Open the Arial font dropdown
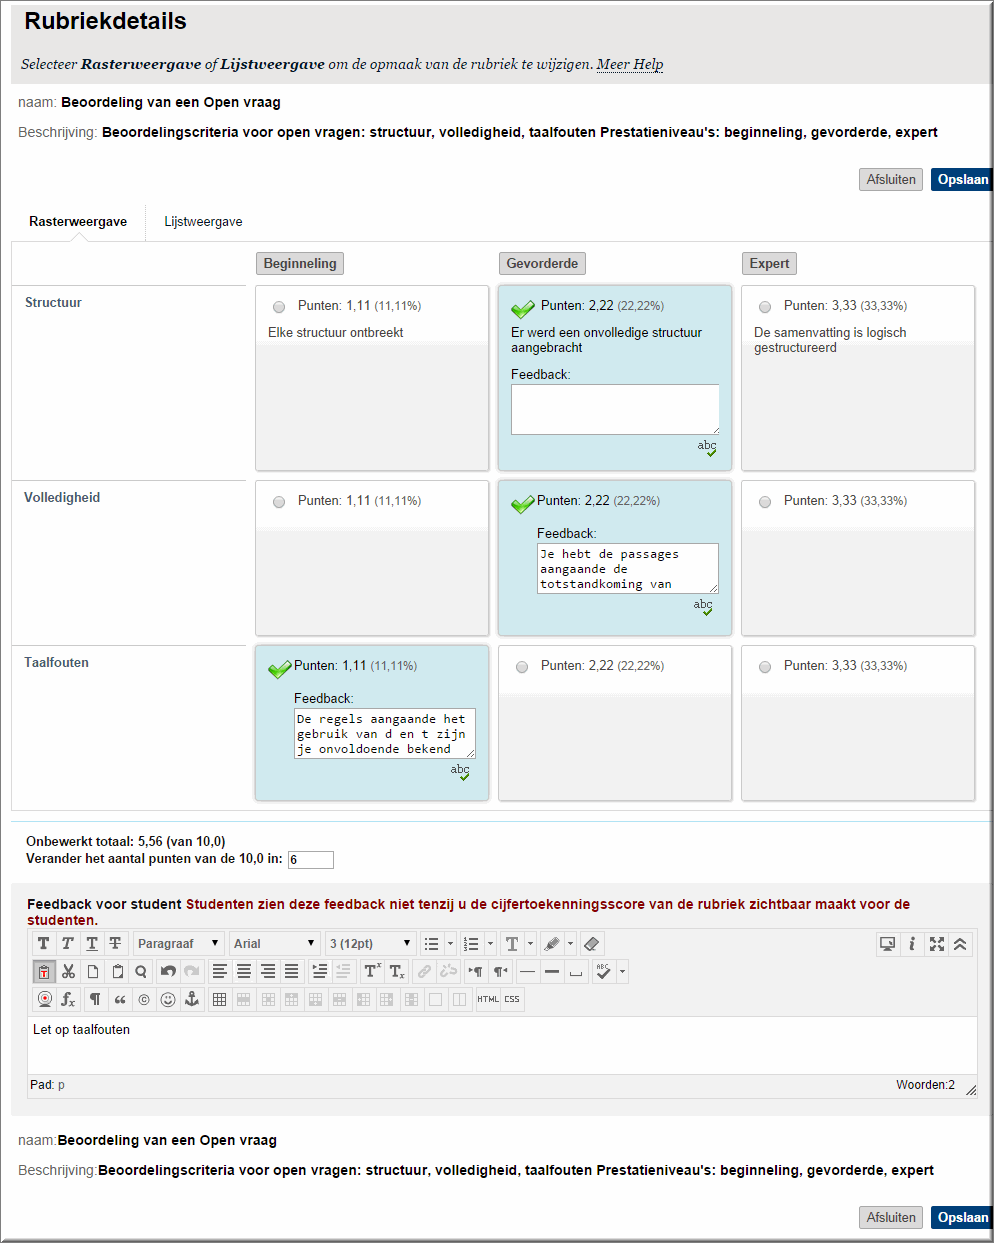The height and width of the screenshot is (1243, 994). 274,943
